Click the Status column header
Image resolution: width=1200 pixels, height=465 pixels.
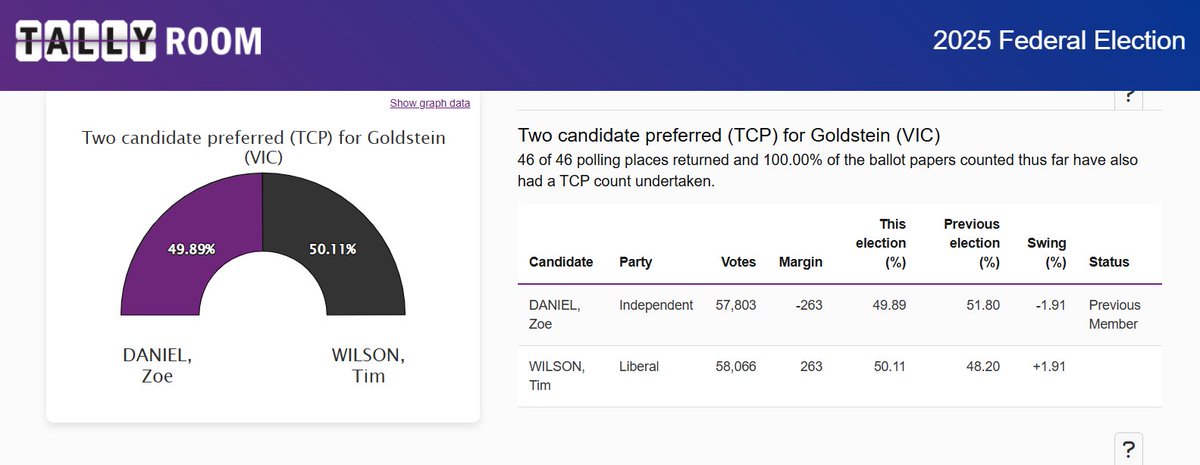pos(1109,262)
